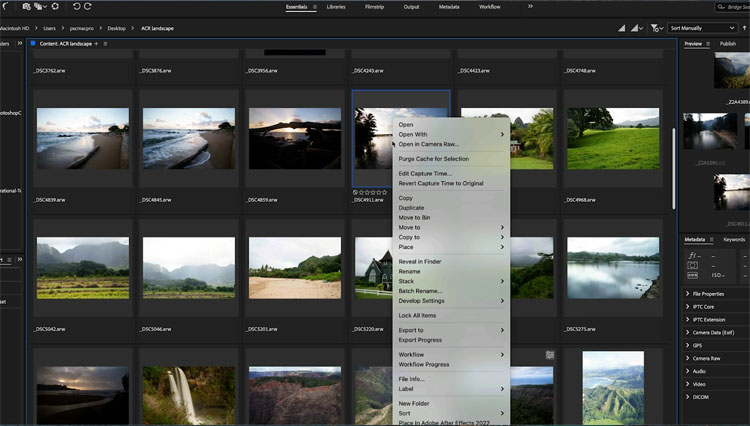Screen dimensions: 750x426
Task: Switch to Workflow workspace
Action: pos(489,7)
